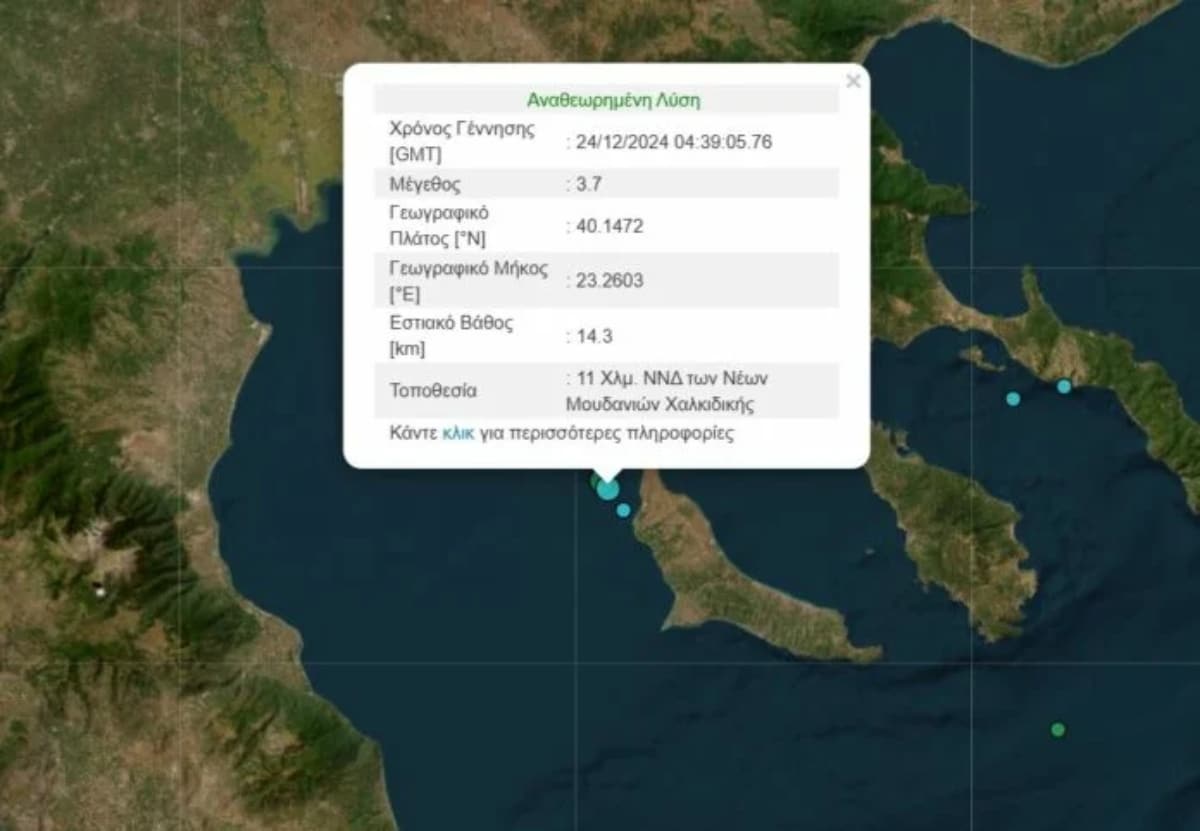Select cyan marker in open water west of Sithonia
Viewport: 1200px width, 831px height.
click(x=1013, y=399)
